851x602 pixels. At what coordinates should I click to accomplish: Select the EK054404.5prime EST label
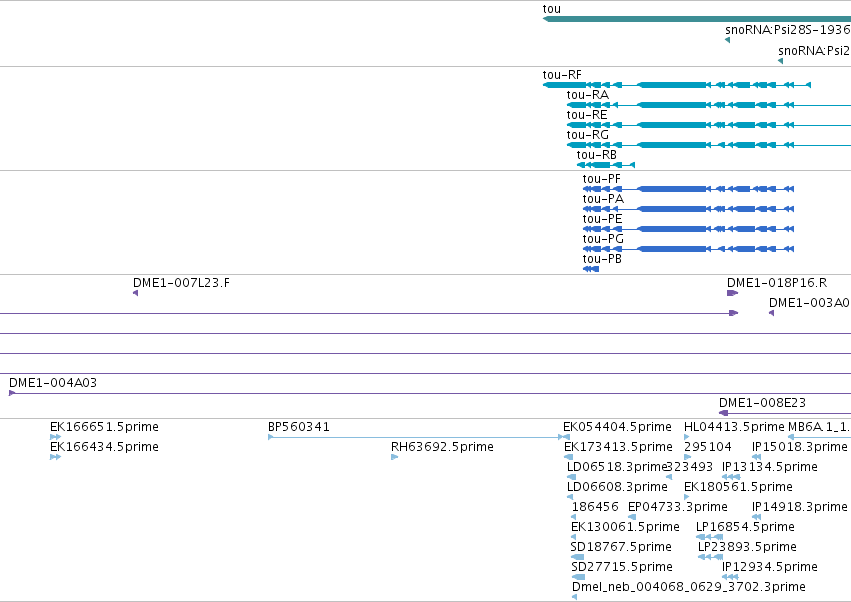click(x=617, y=427)
